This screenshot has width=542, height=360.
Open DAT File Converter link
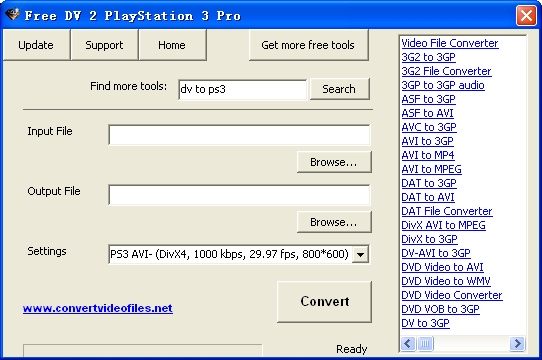point(447,211)
